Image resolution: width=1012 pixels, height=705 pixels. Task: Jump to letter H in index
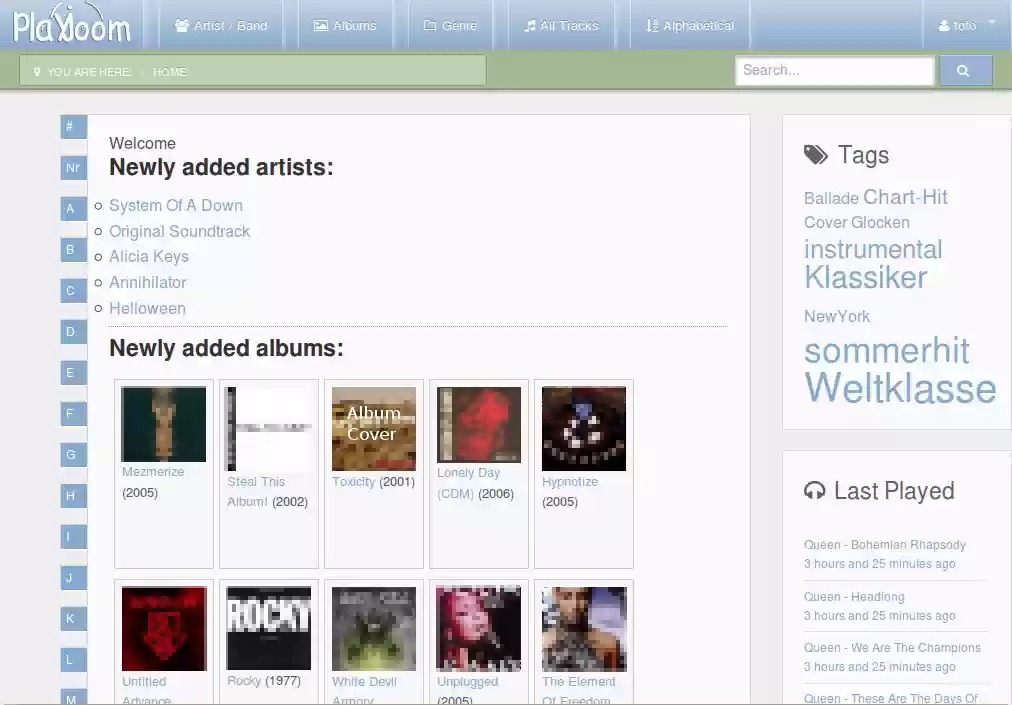[x=74, y=496]
